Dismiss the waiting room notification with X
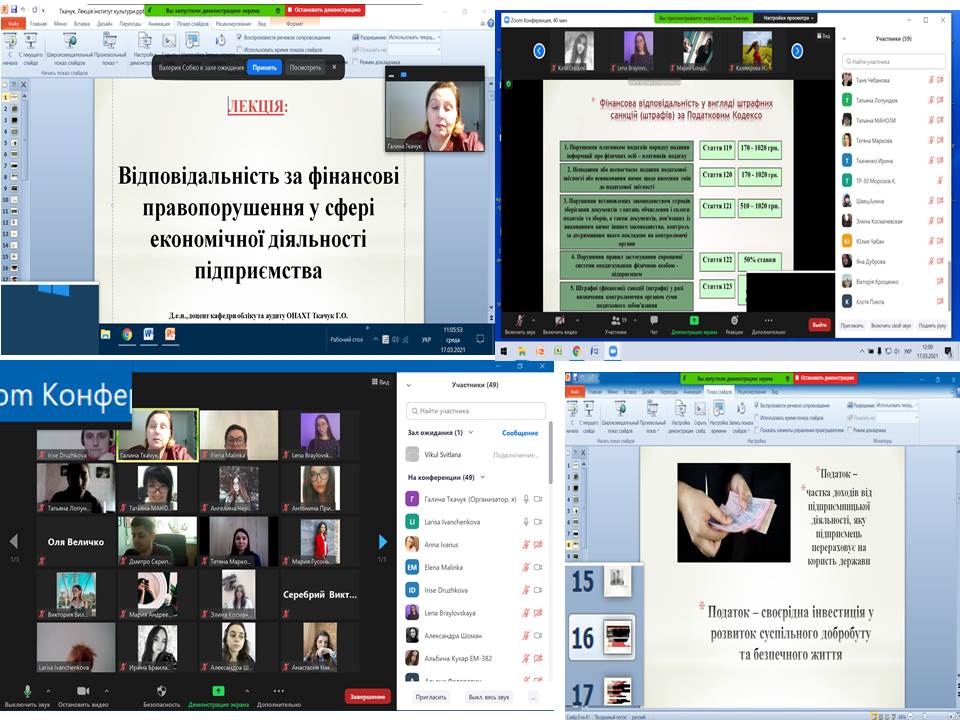The height and width of the screenshot is (720, 960). pos(334,67)
